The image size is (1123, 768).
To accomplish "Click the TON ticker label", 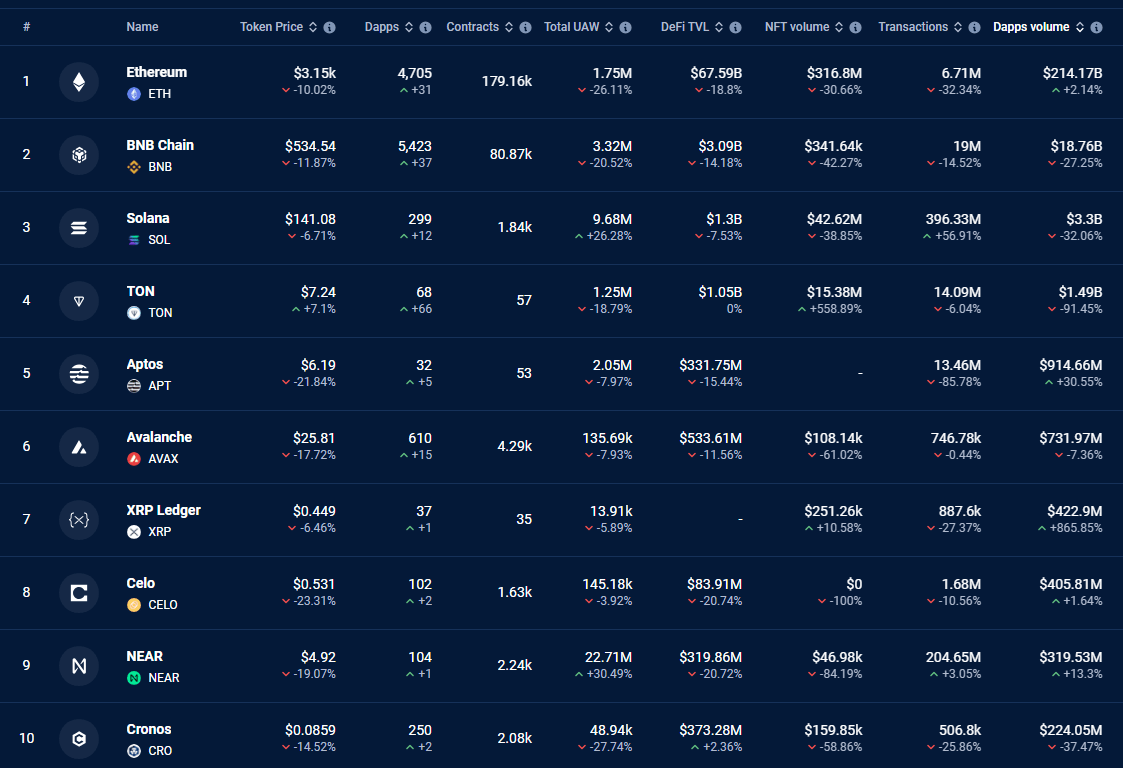I will tap(160, 313).
